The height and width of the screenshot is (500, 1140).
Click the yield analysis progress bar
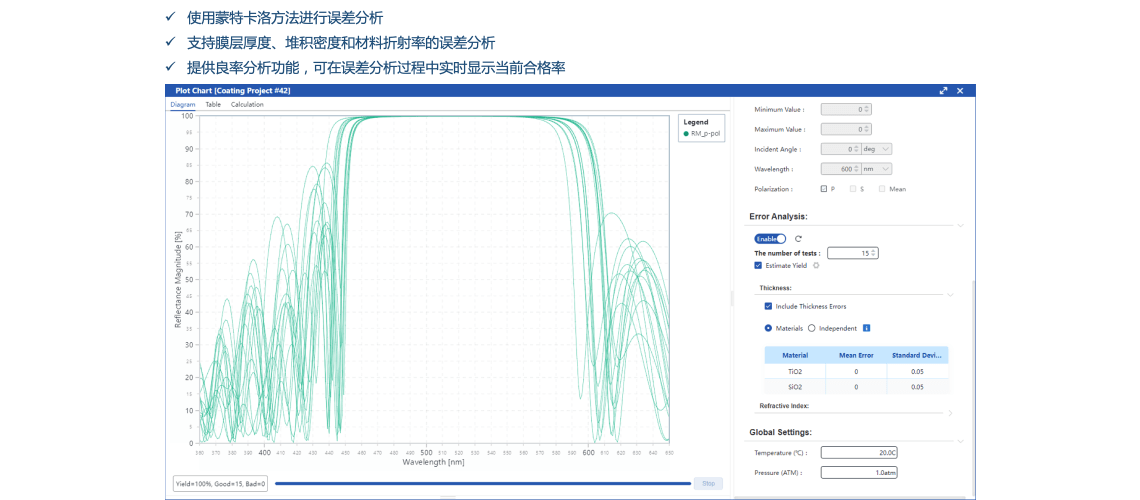[482, 483]
